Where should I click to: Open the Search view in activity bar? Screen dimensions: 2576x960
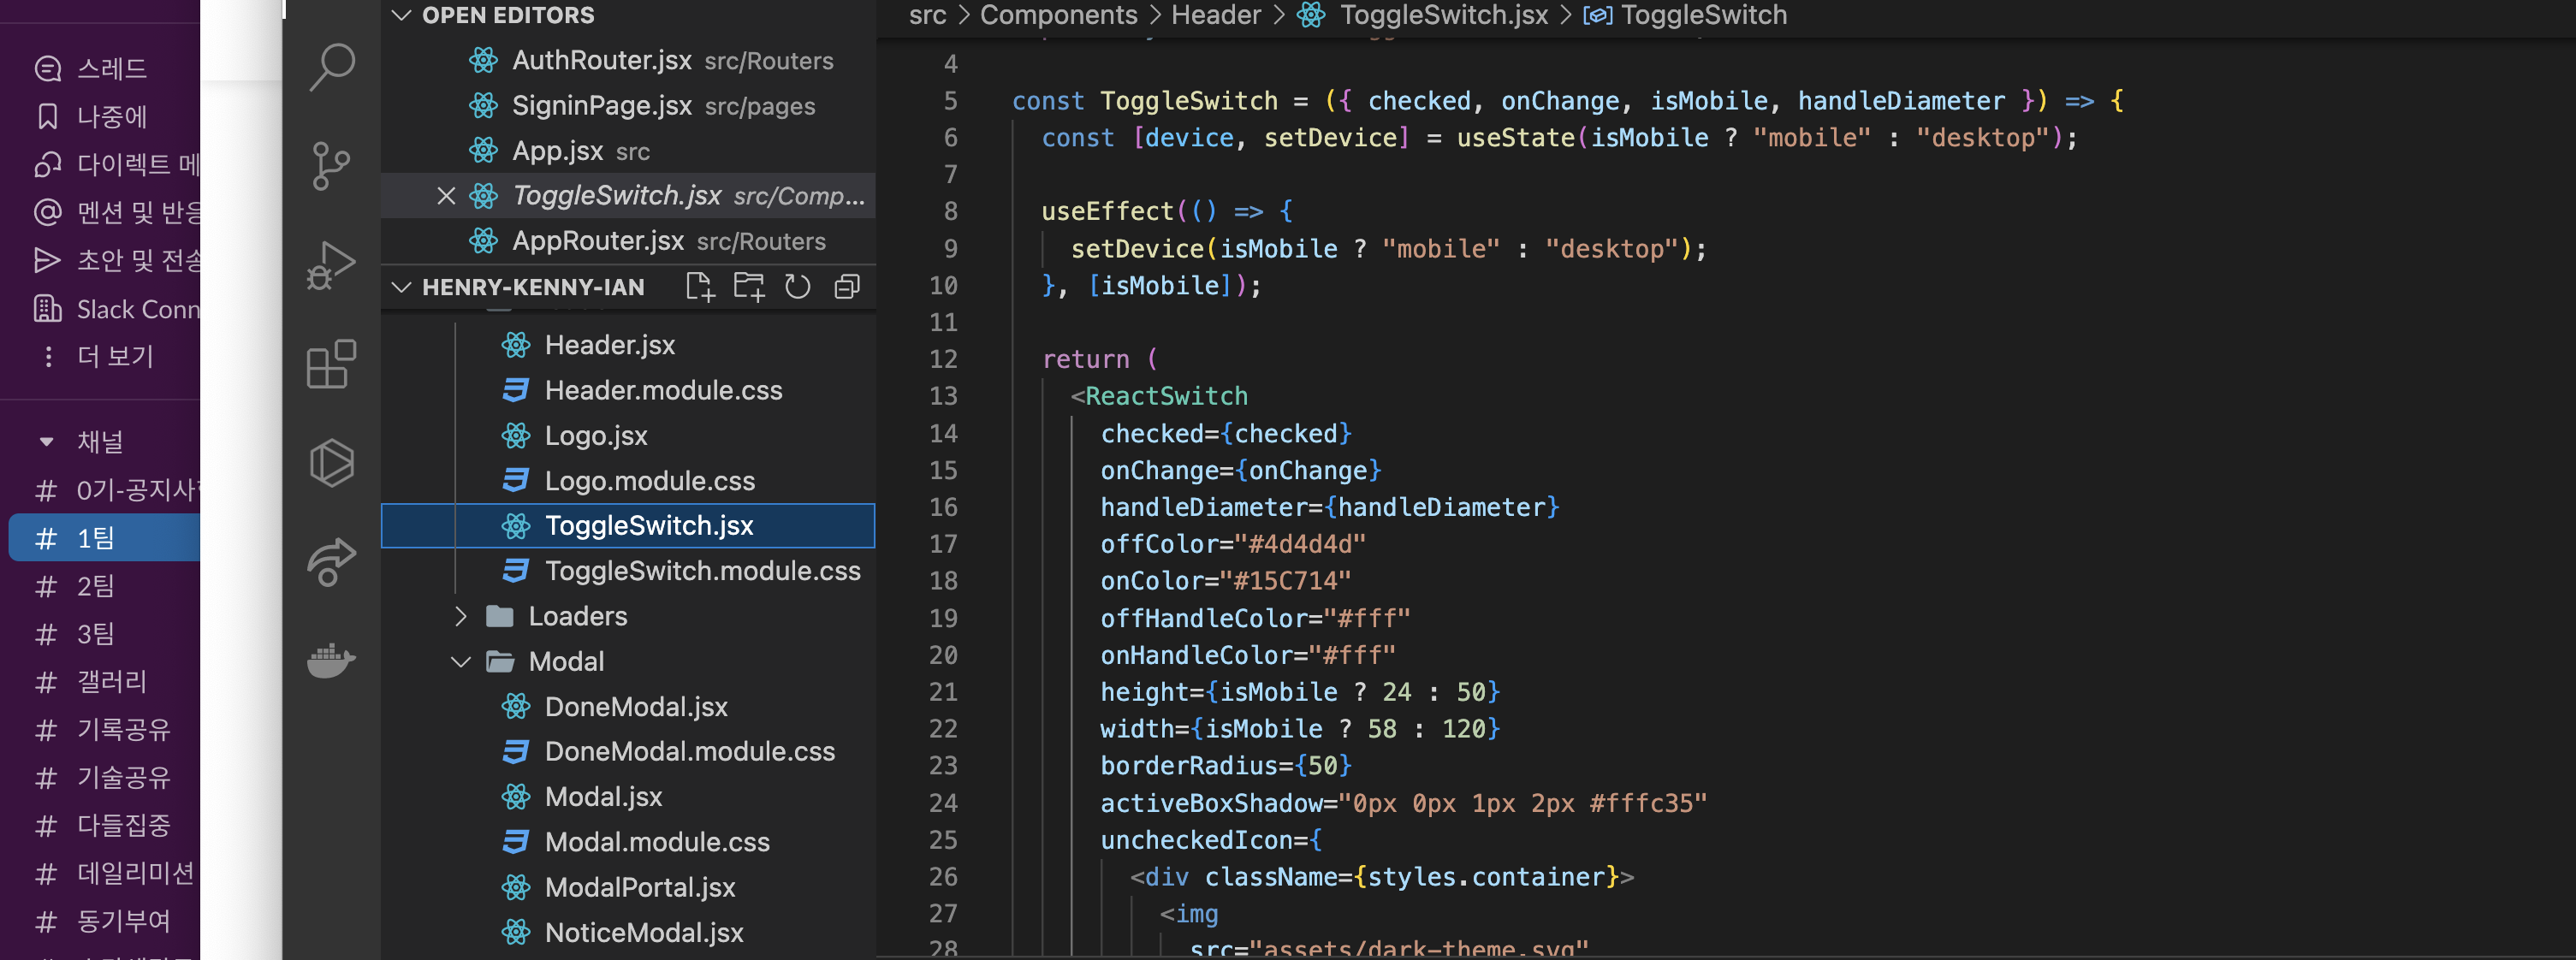tap(332, 67)
